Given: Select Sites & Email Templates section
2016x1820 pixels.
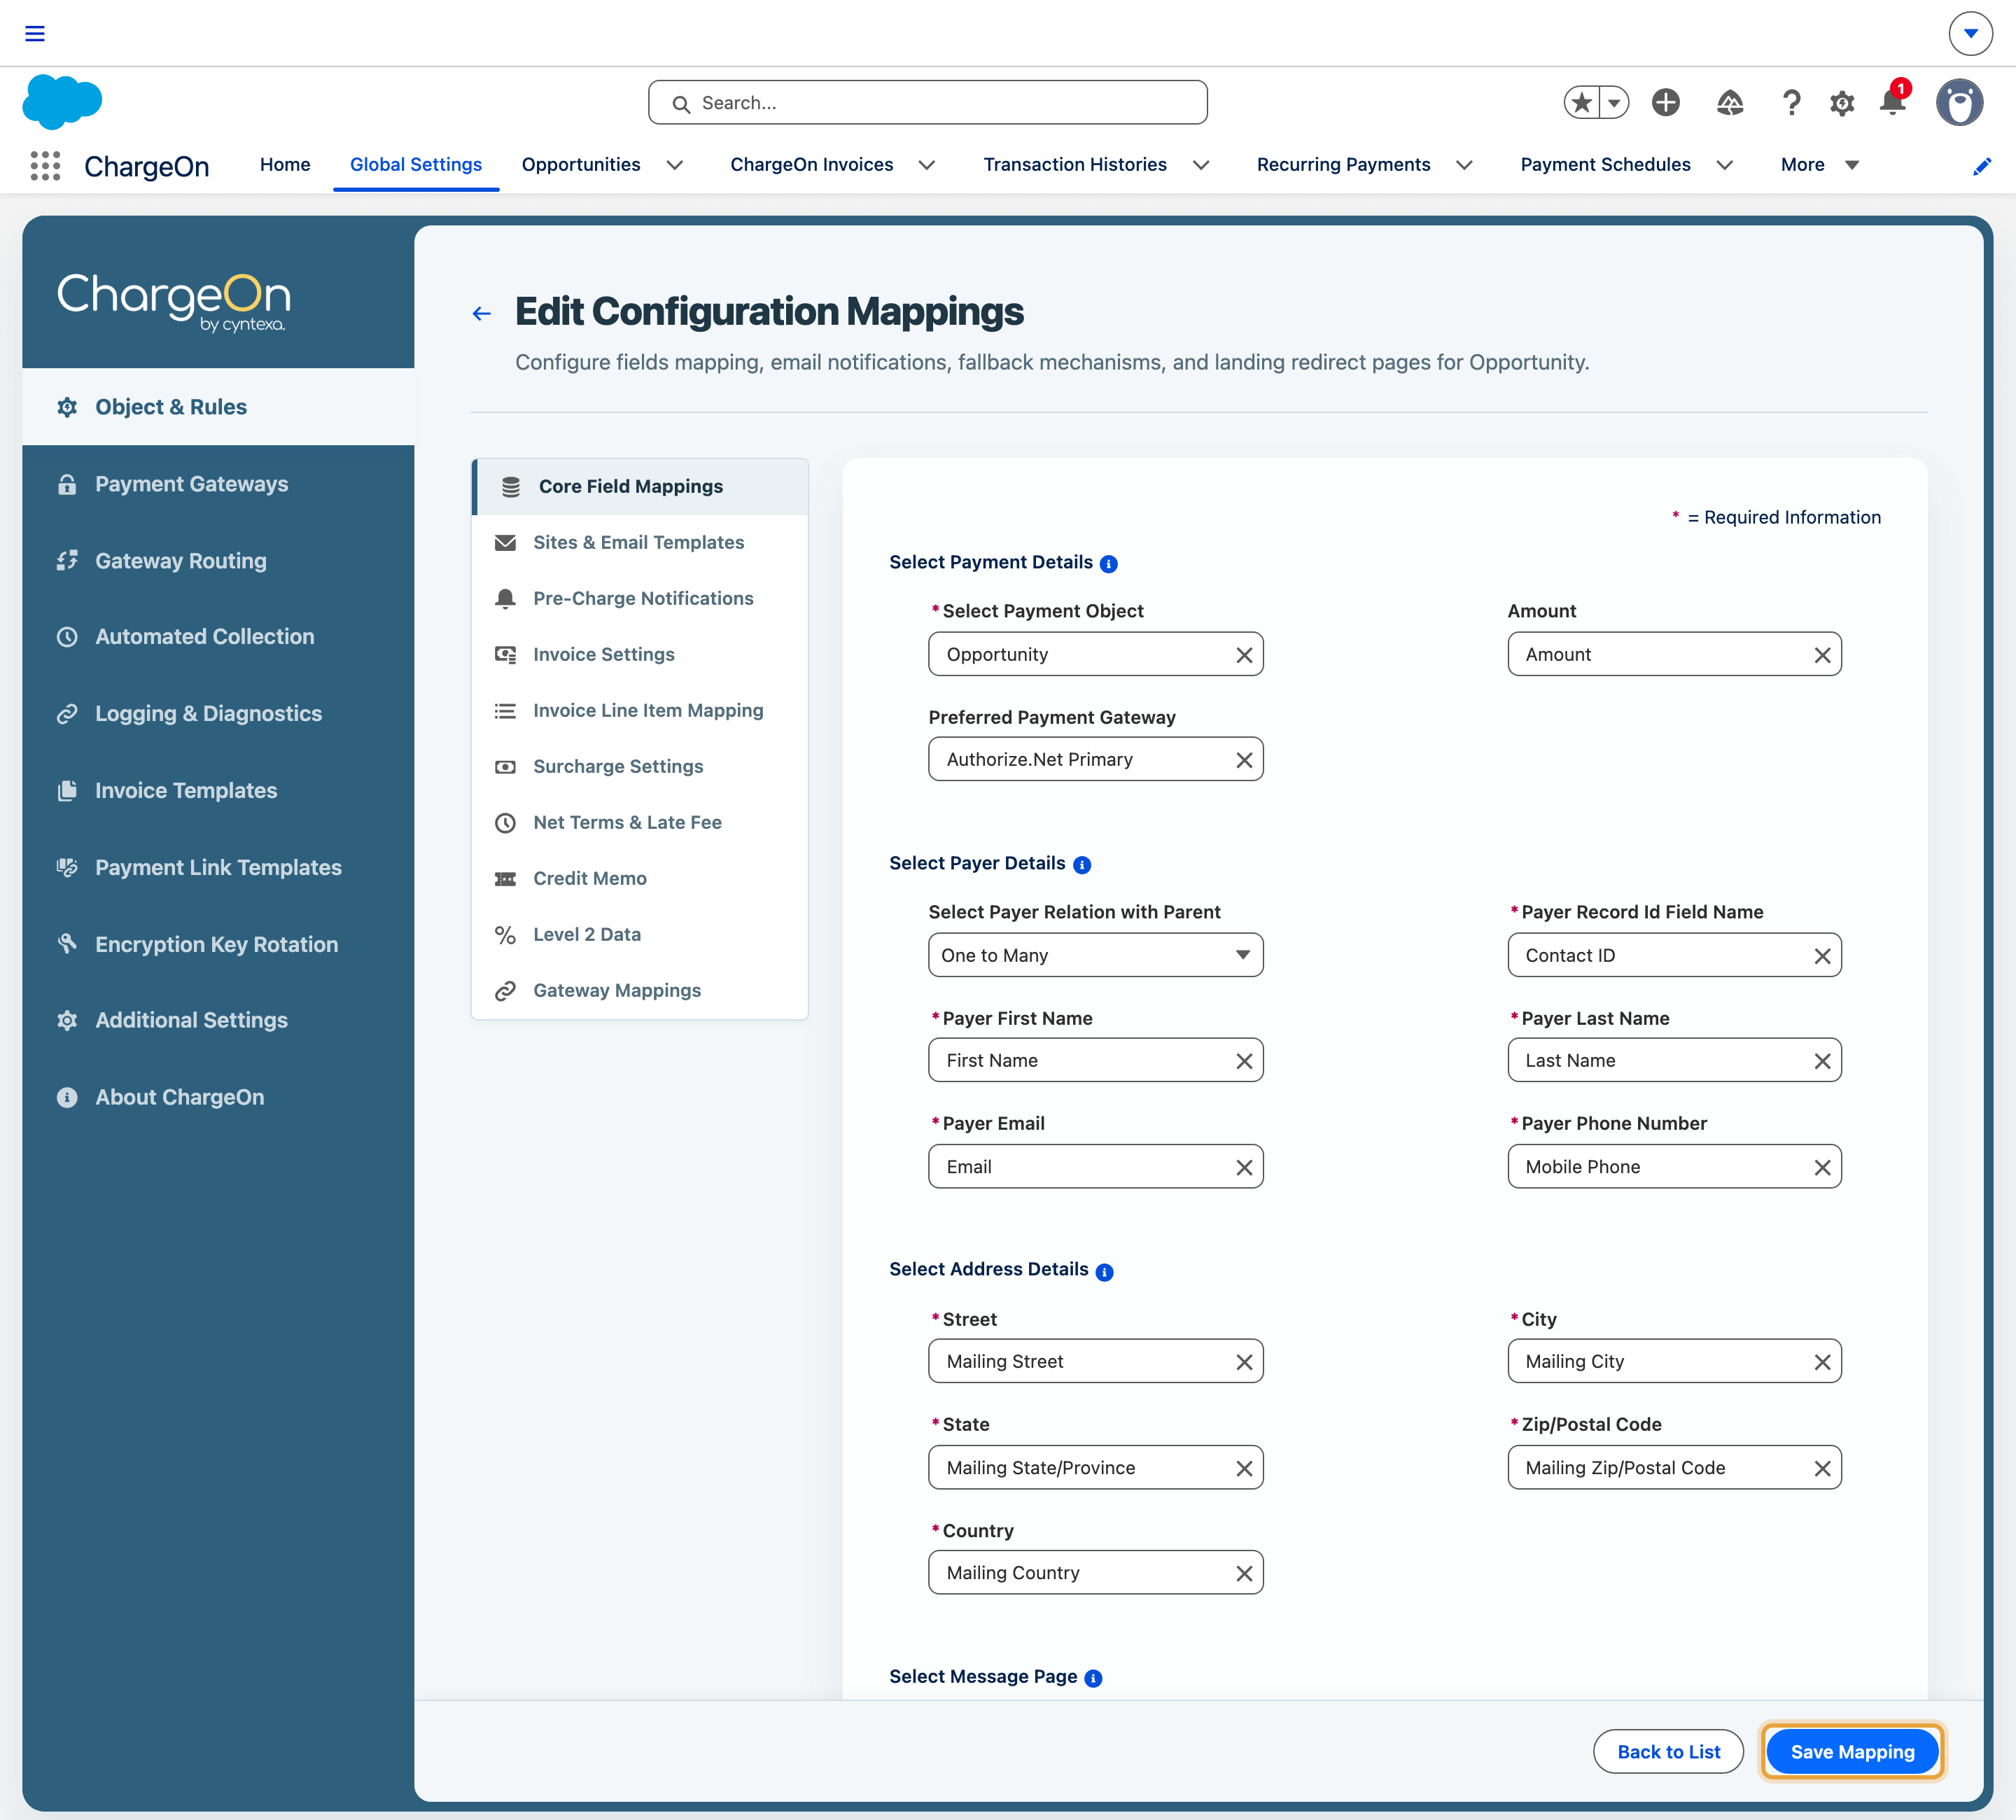Looking at the screenshot, I should 639,543.
